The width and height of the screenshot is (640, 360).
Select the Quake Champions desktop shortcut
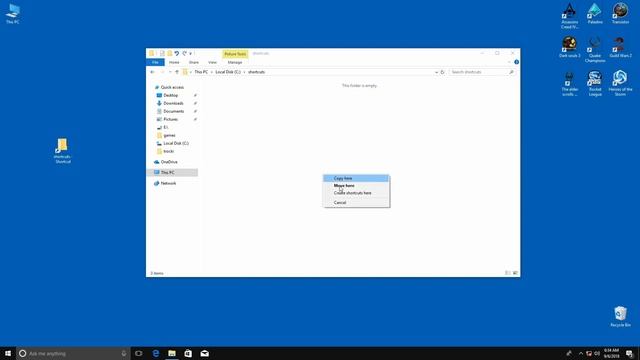[595, 49]
